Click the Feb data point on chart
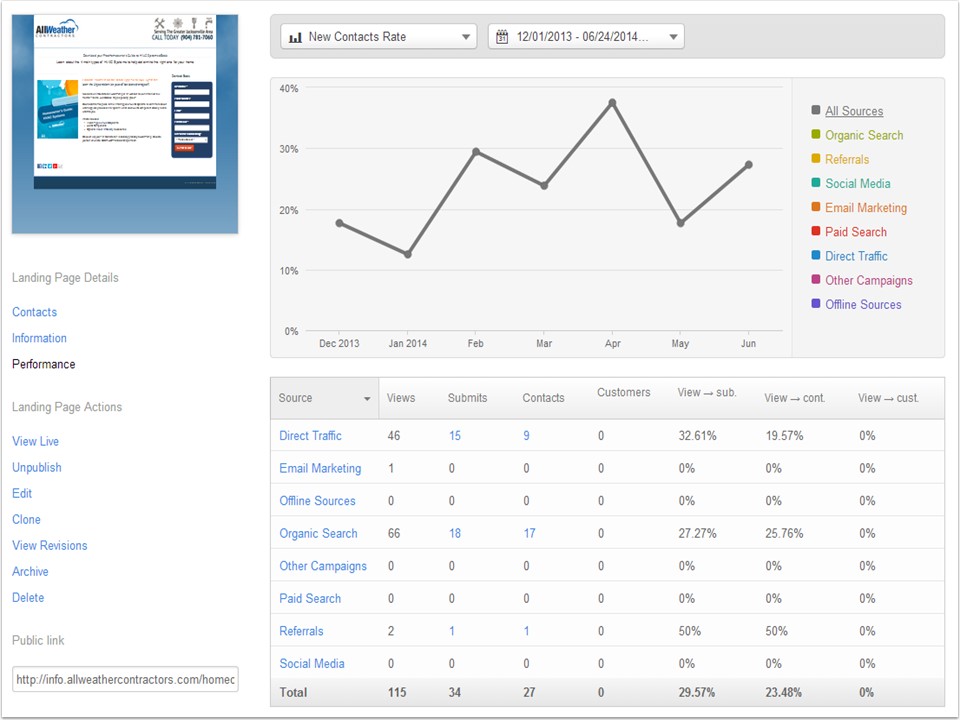 [x=476, y=152]
